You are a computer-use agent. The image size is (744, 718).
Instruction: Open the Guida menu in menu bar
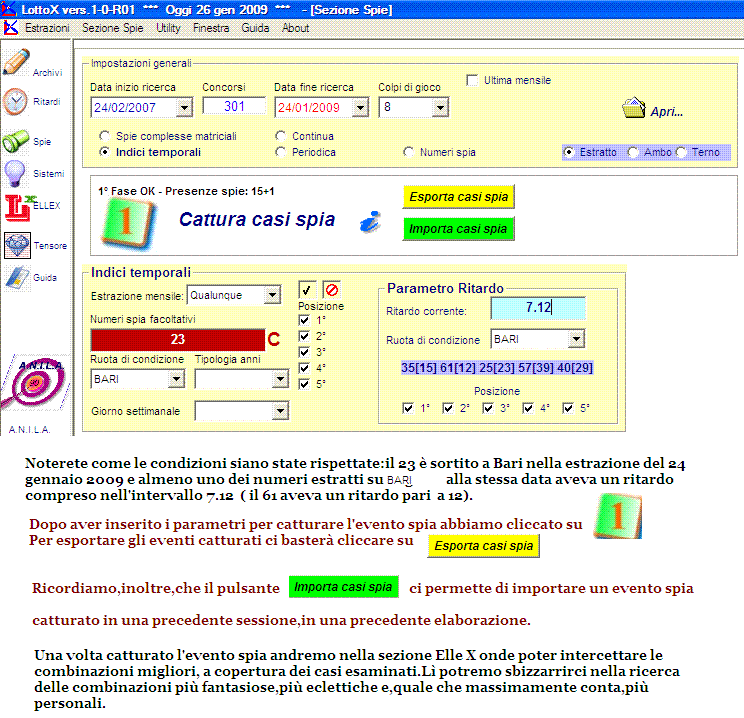point(255,28)
